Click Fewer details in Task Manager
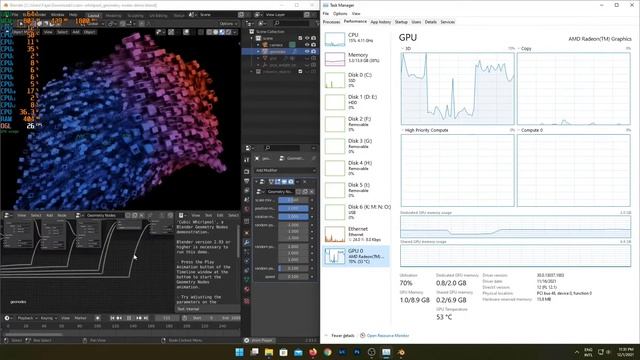 click(x=342, y=336)
